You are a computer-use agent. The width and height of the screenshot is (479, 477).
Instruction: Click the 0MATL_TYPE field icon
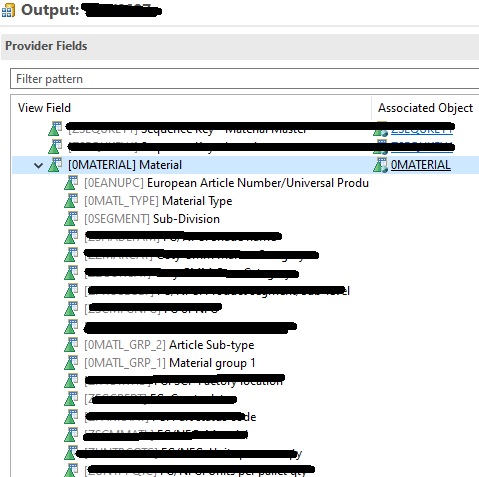[x=71, y=201]
